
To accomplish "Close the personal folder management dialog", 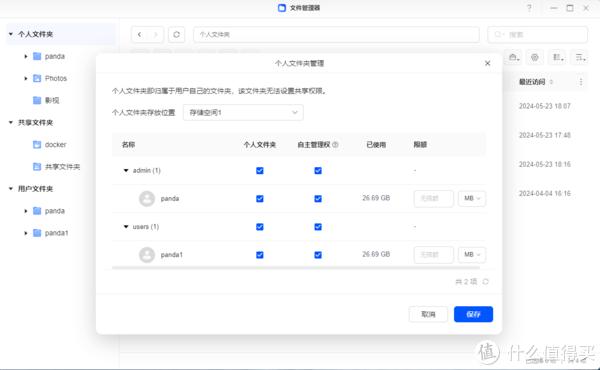I will [488, 63].
